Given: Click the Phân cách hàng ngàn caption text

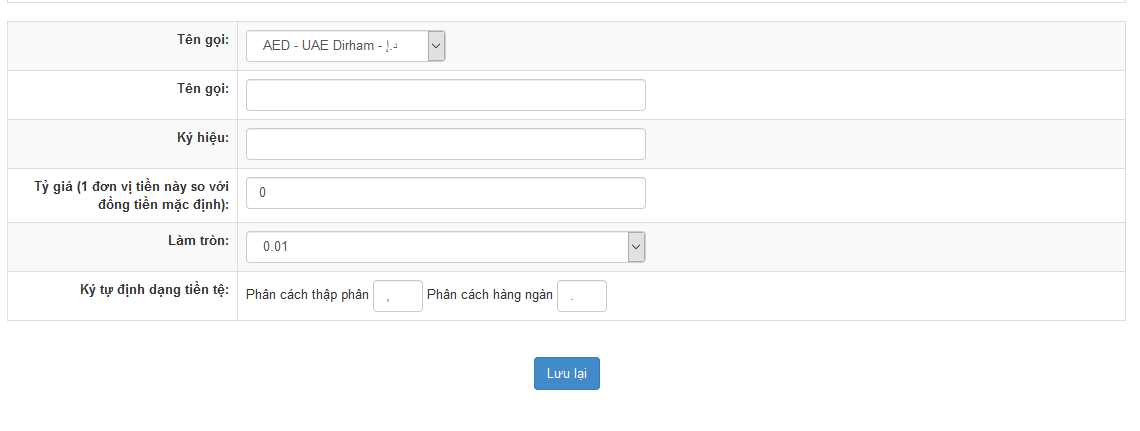Looking at the screenshot, I should 490,296.
